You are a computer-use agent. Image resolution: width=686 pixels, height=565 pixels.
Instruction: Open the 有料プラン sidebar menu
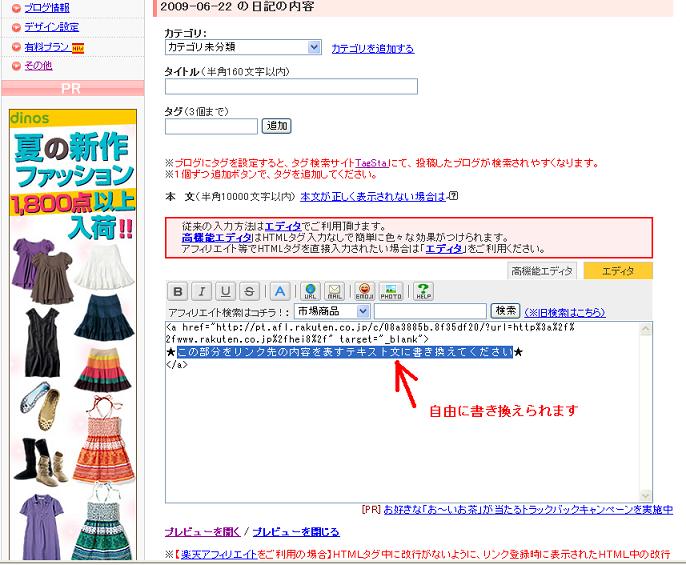[47, 47]
